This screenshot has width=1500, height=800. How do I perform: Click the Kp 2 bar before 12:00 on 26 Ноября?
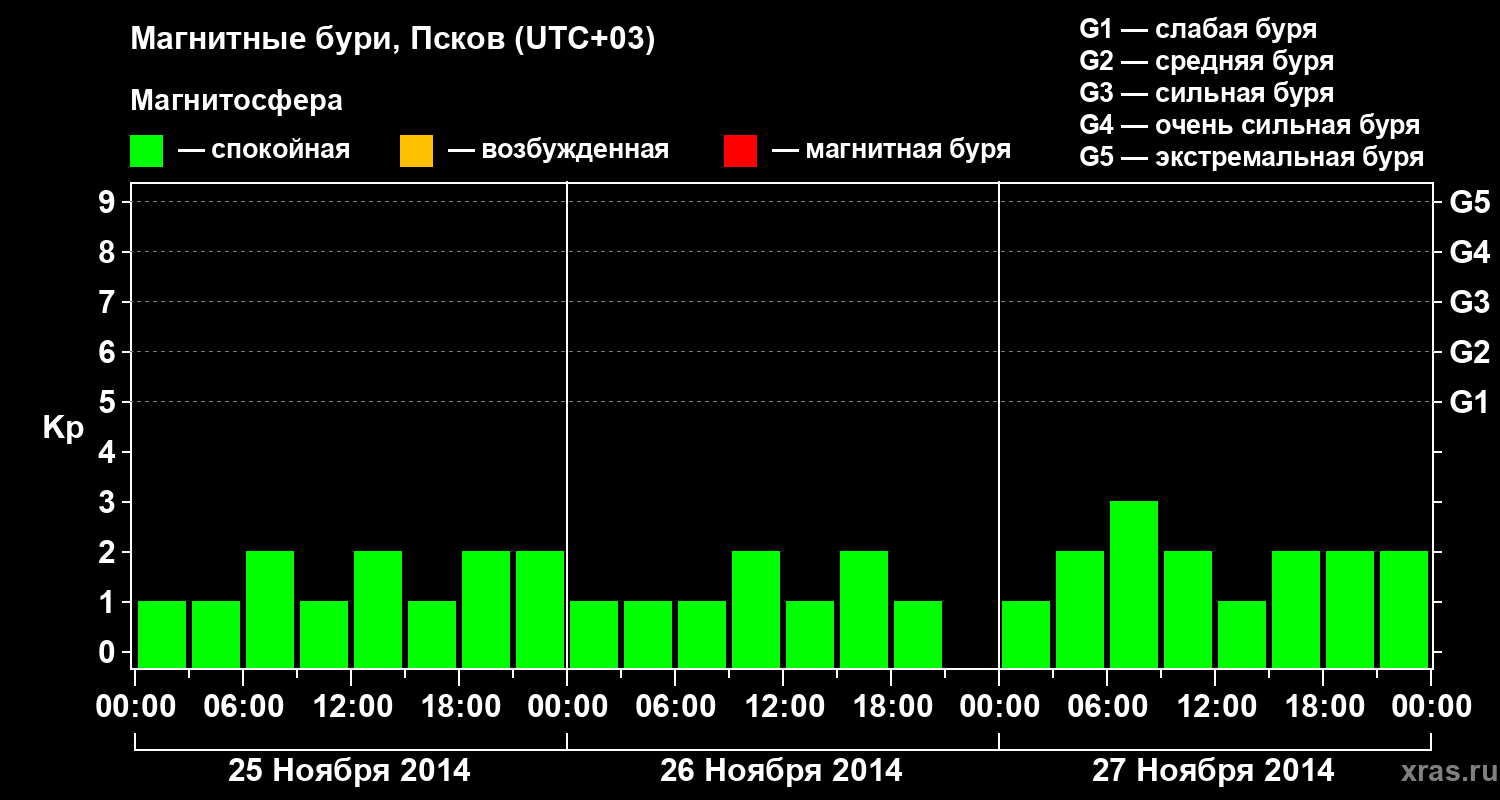(x=756, y=609)
